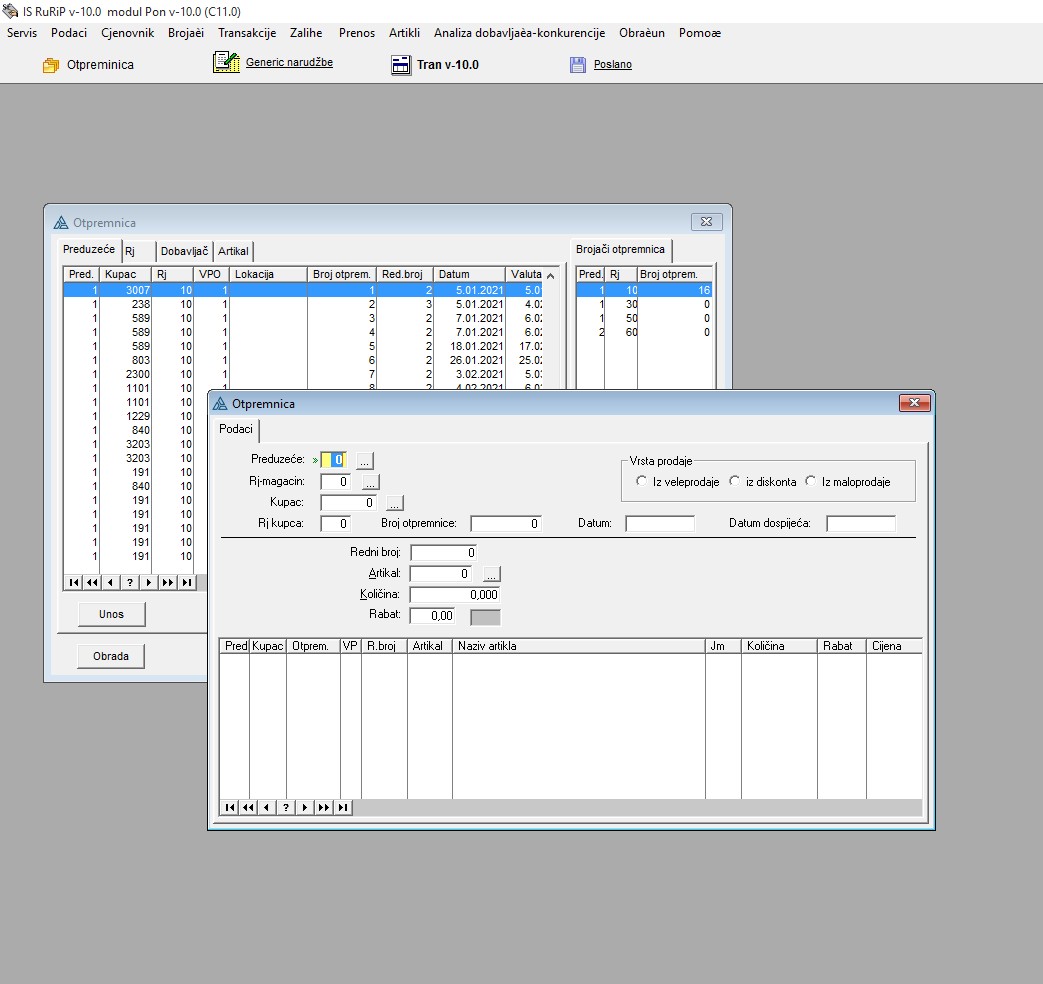Click the Datum dospijeća input field

click(860, 523)
